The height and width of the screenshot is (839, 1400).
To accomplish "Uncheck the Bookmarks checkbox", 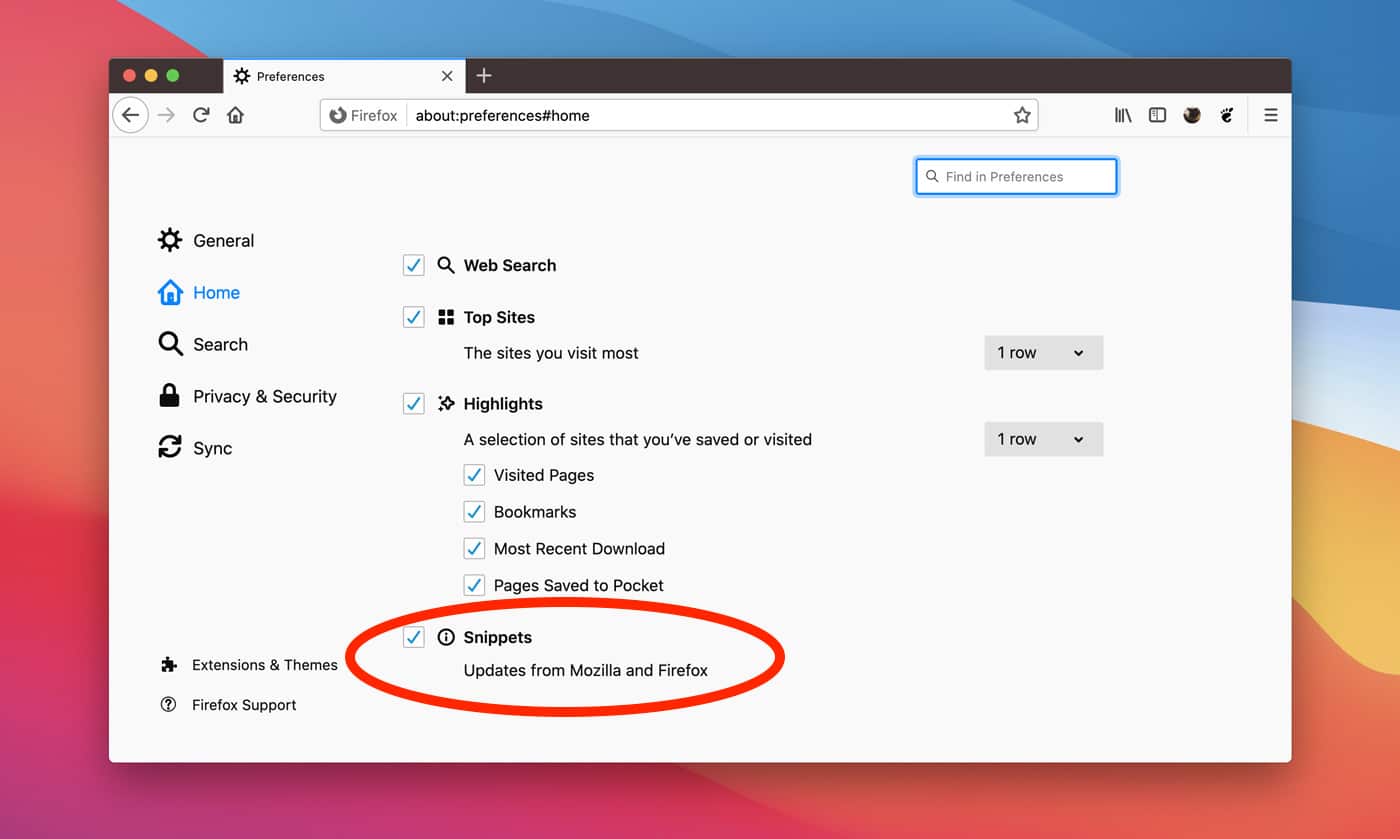I will pyautogui.click(x=474, y=512).
